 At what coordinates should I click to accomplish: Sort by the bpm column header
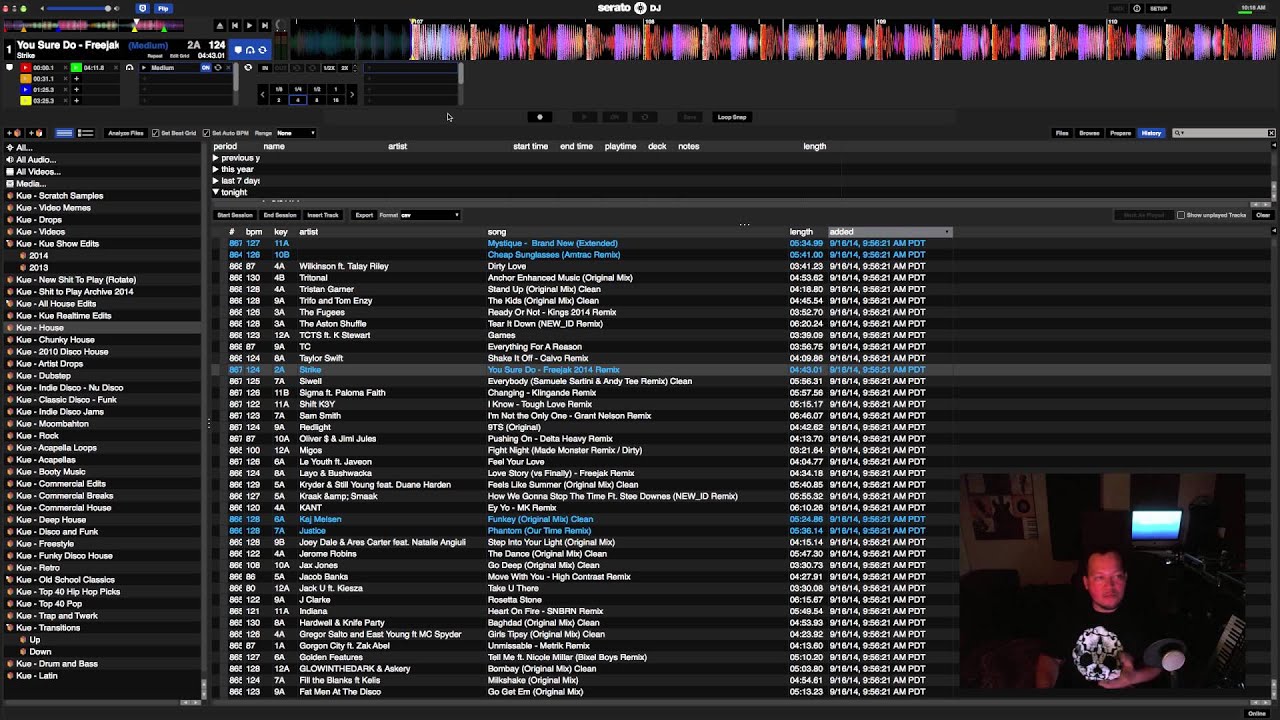tap(254, 232)
